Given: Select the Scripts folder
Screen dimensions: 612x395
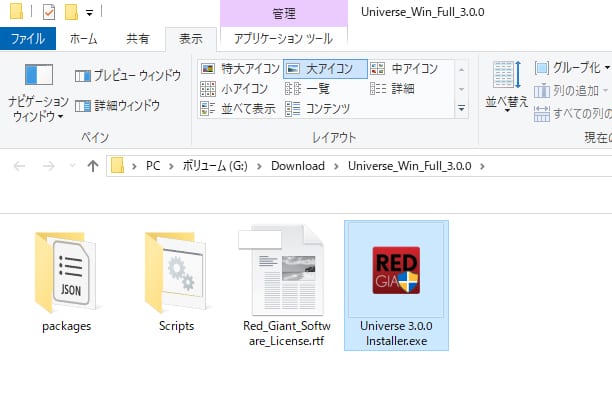Looking at the screenshot, I should [x=176, y=282].
